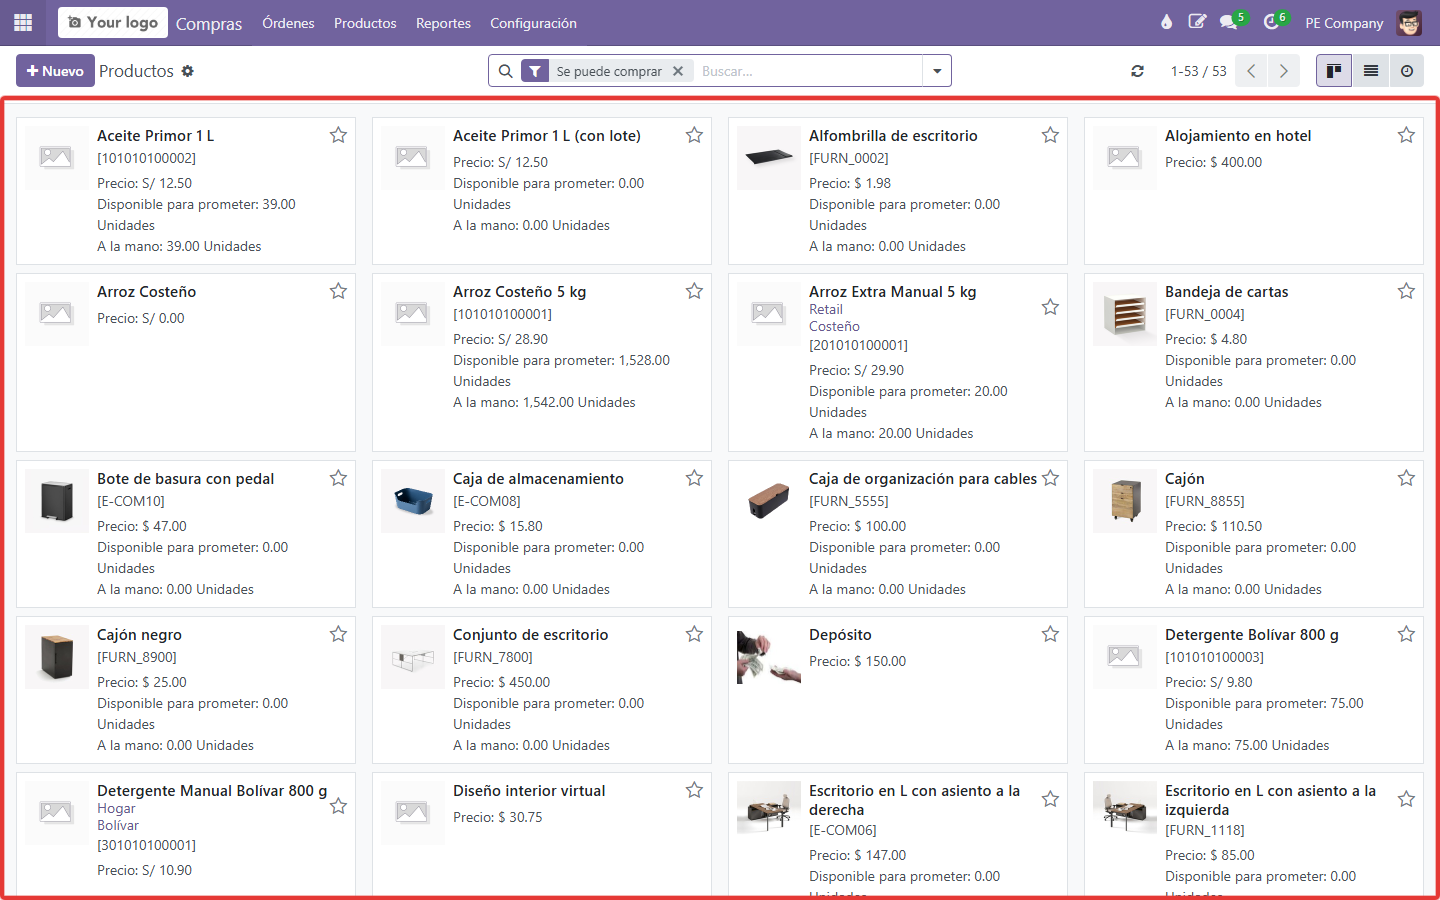Viewport: 1440px width, 900px height.
Task: Favorite Caja de almacenamiento card
Action: (694, 478)
